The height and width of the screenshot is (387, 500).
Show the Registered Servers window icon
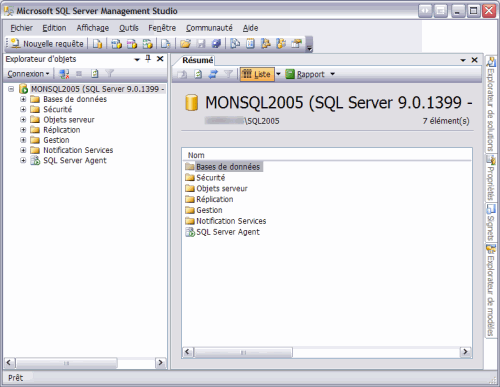235,44
